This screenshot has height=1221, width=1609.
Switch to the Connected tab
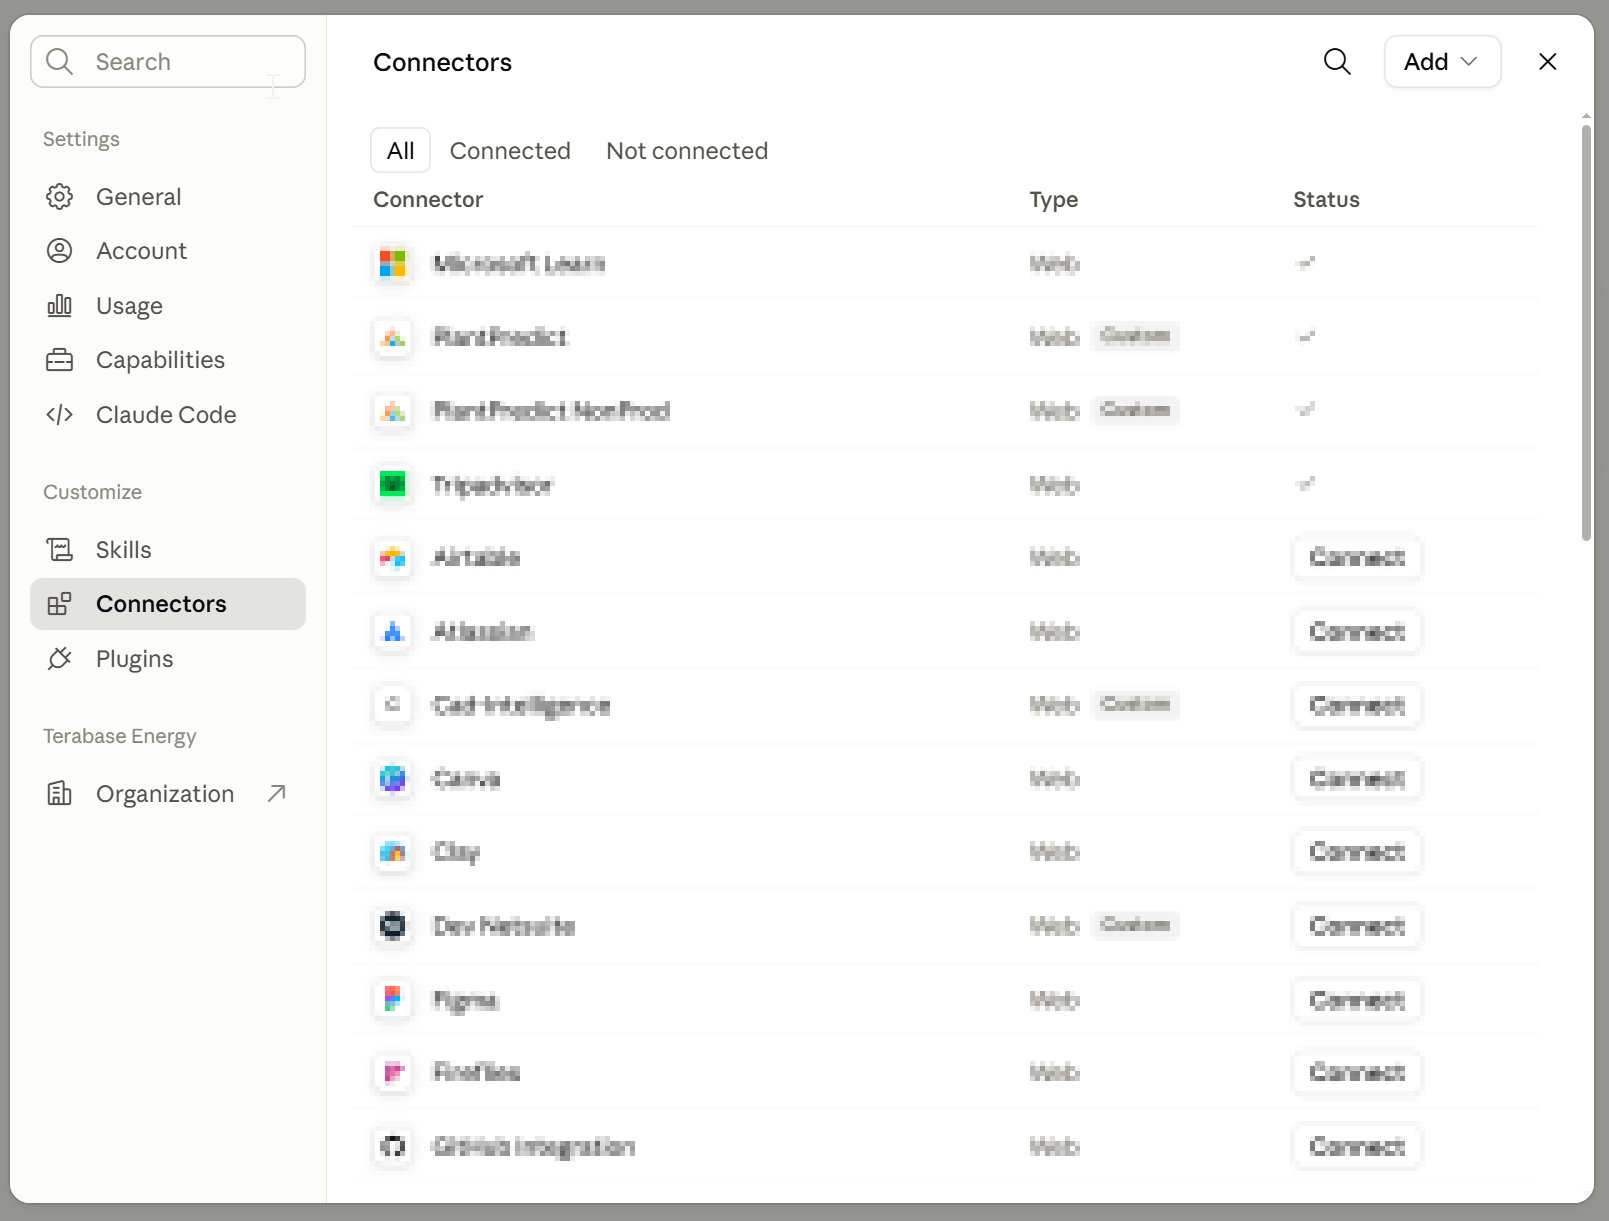click(510, 151)
